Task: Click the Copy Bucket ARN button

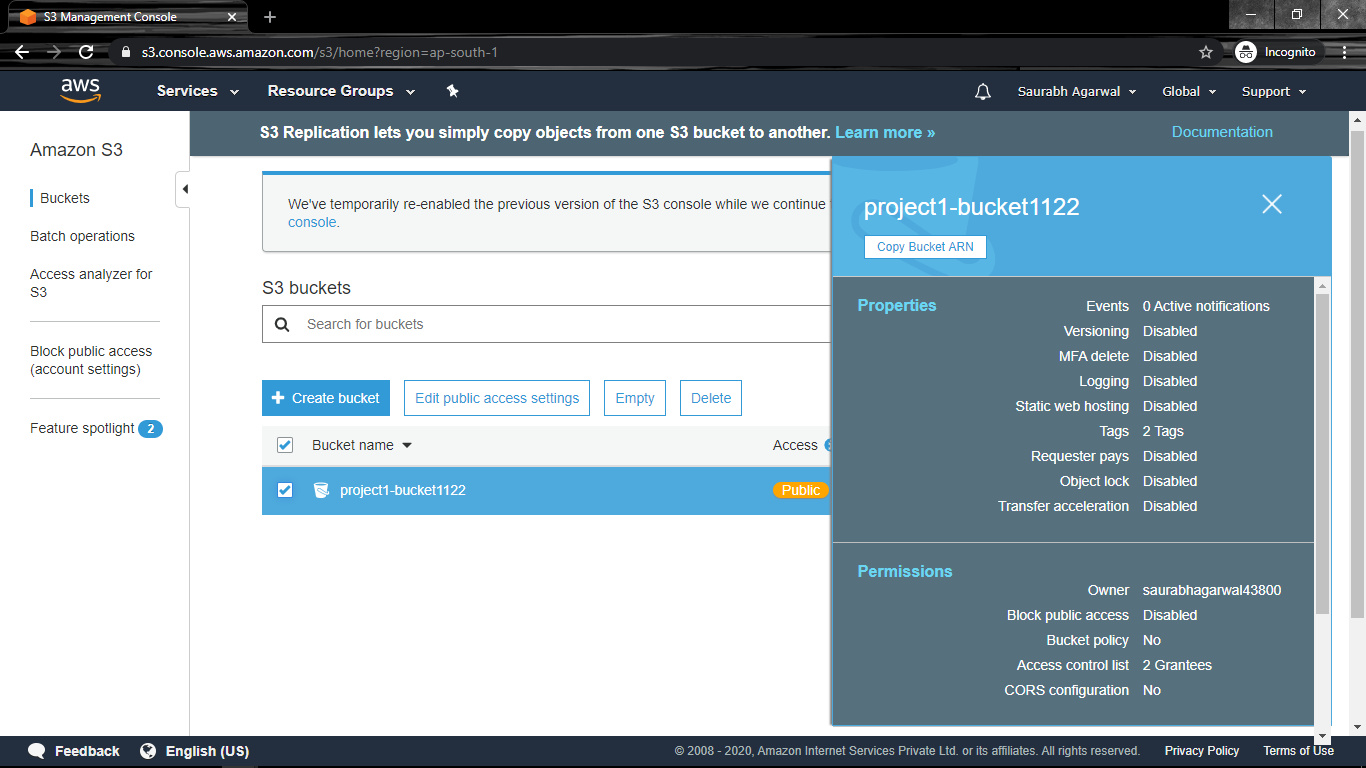Action: click(925, 247)
